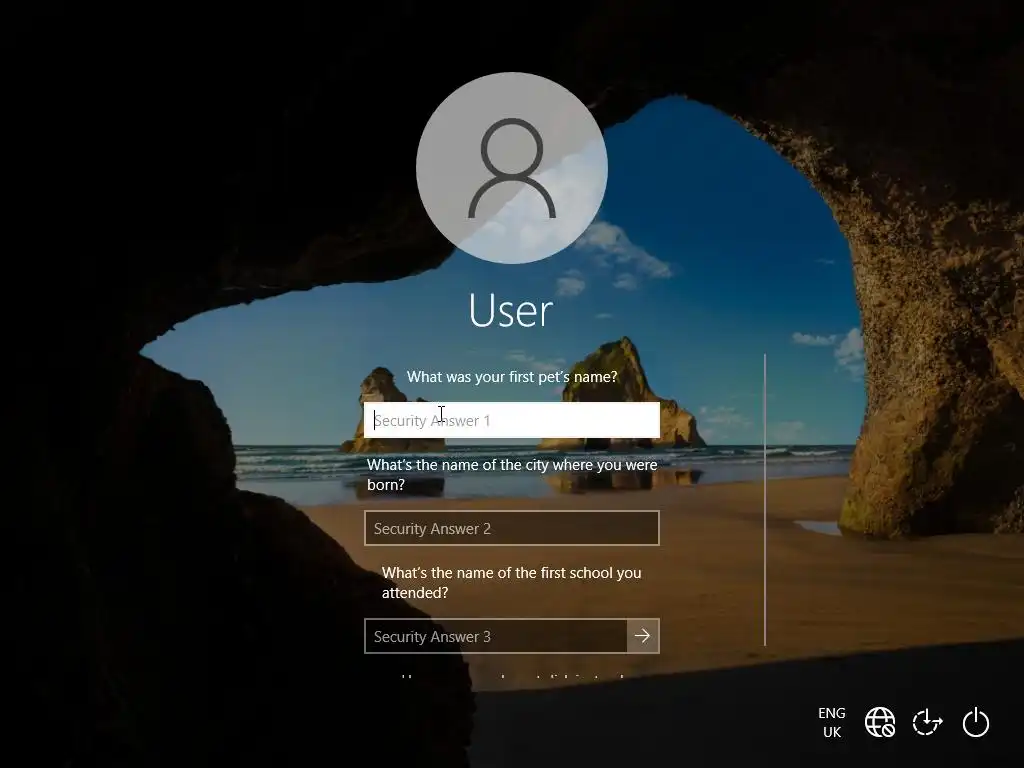
Task: Open the power options icon
Action: [976, 722]
